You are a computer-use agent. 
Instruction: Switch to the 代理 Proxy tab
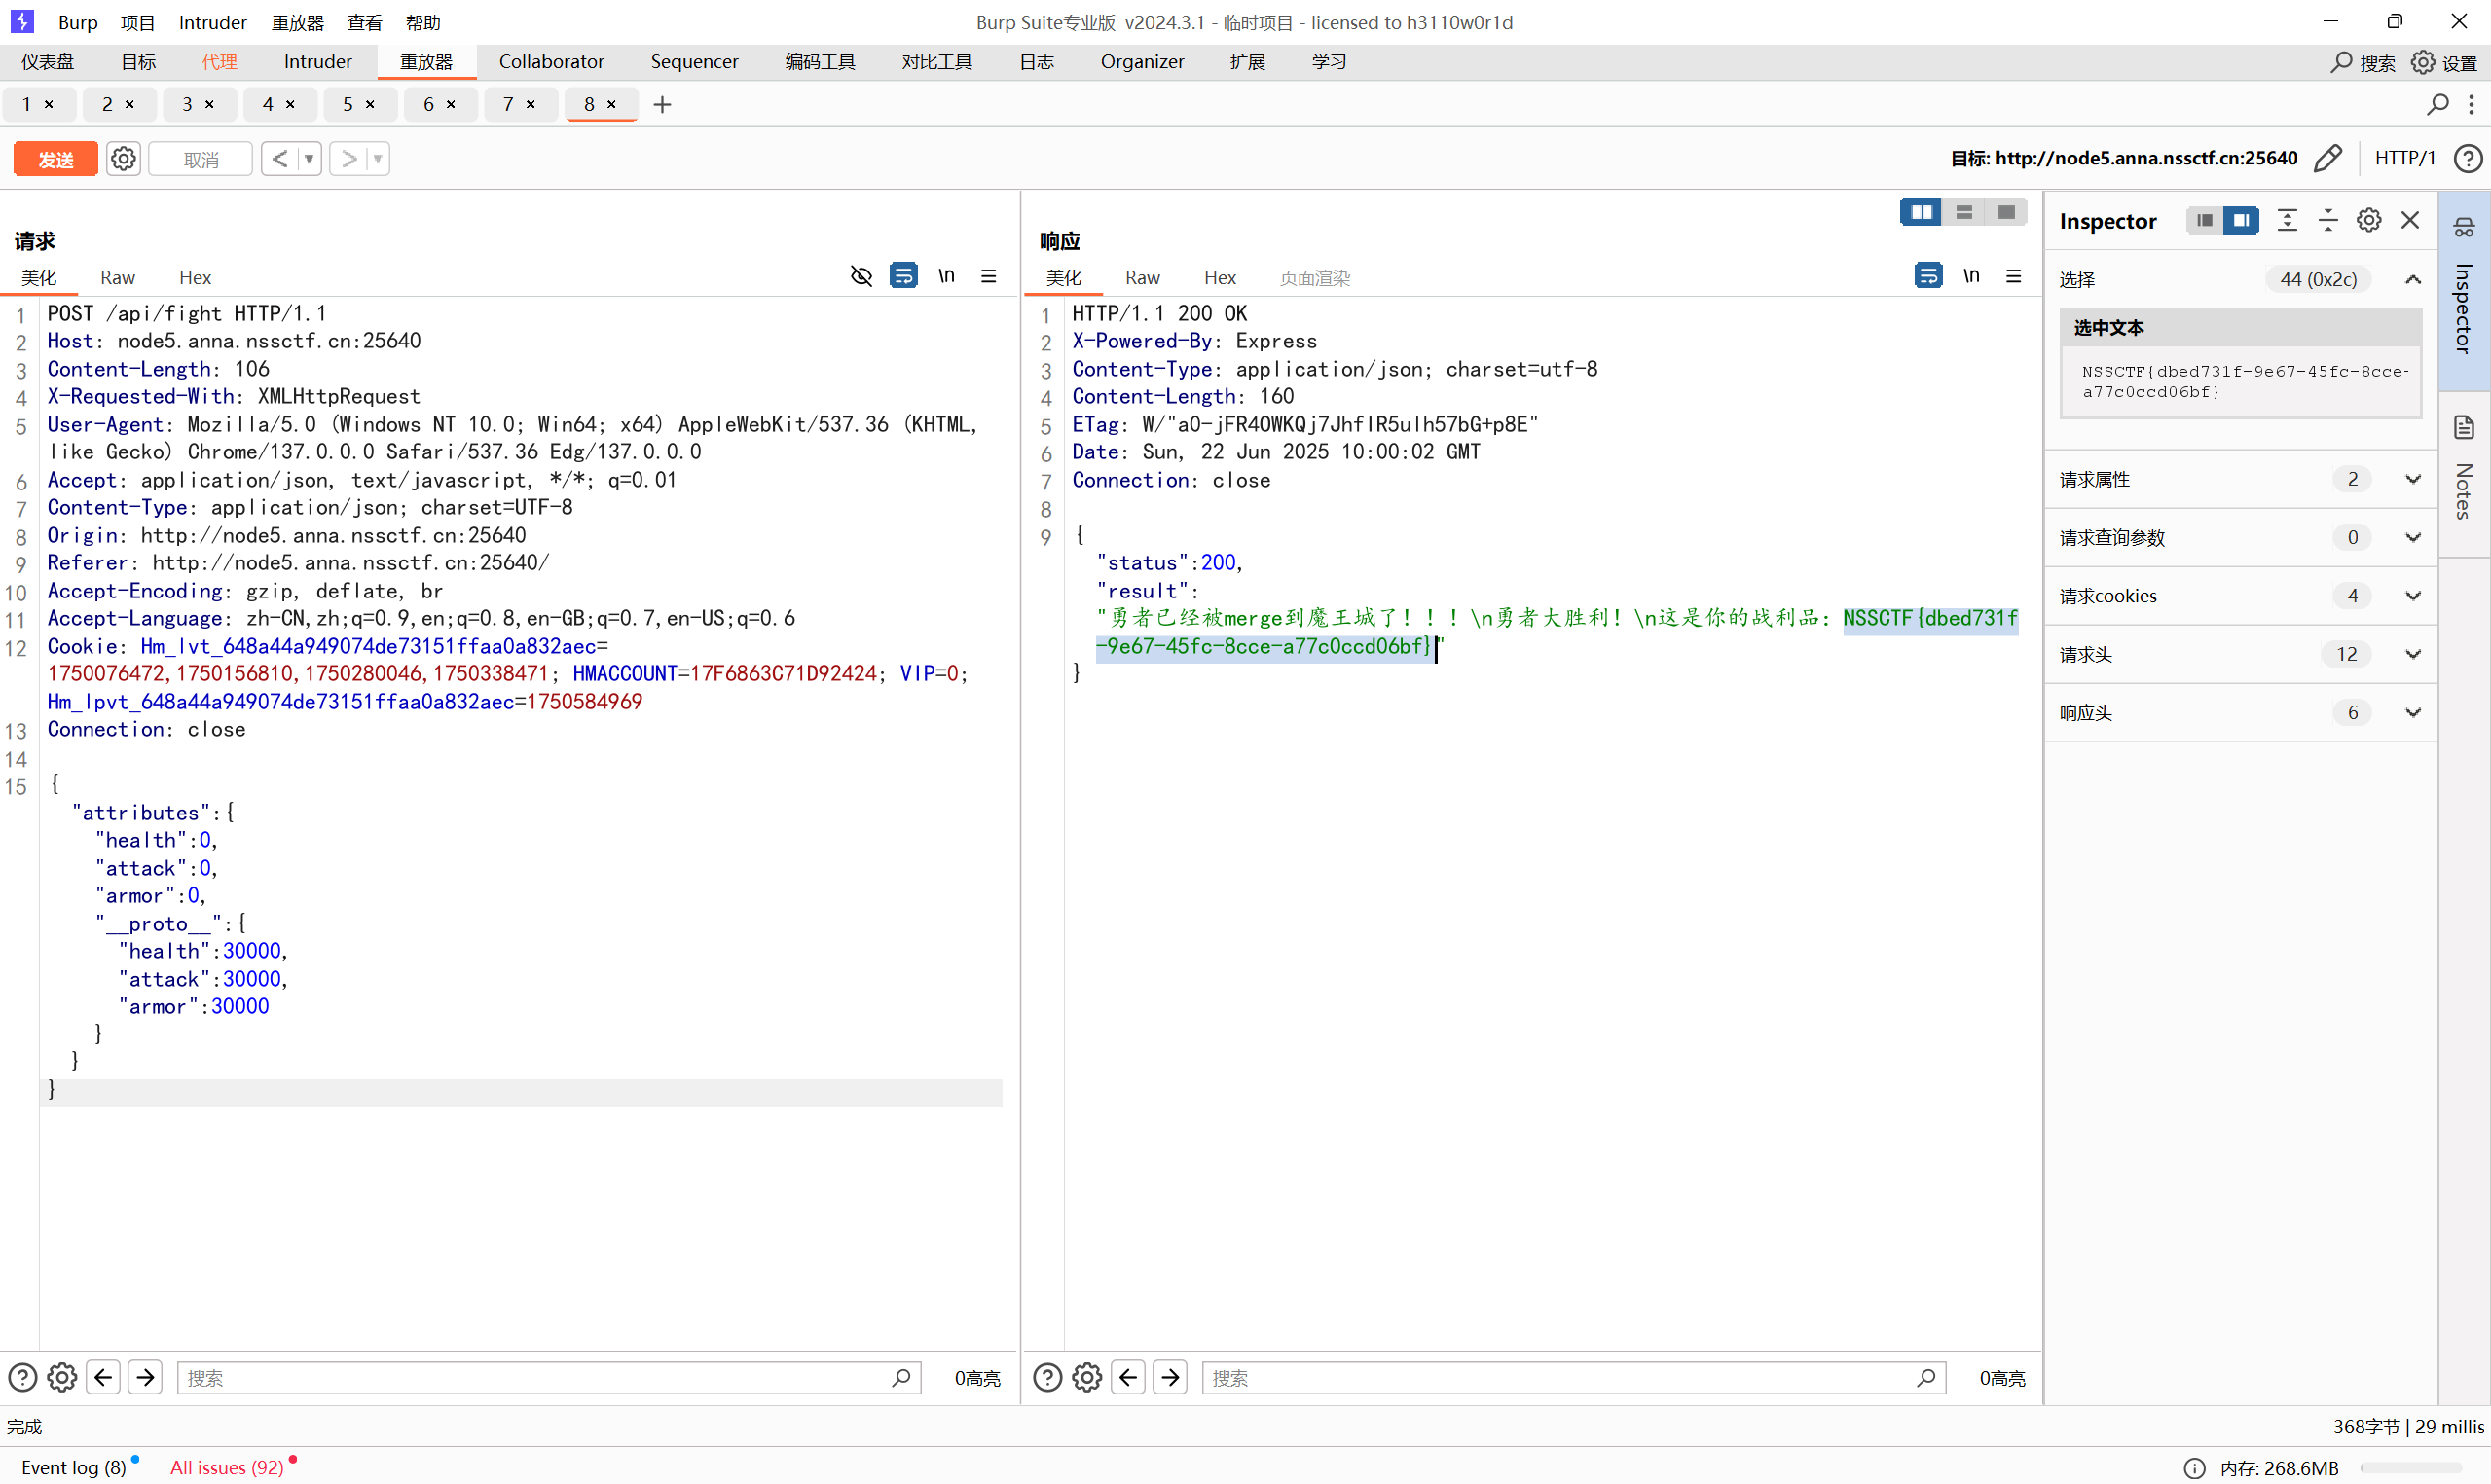click(x=220, y=62)
